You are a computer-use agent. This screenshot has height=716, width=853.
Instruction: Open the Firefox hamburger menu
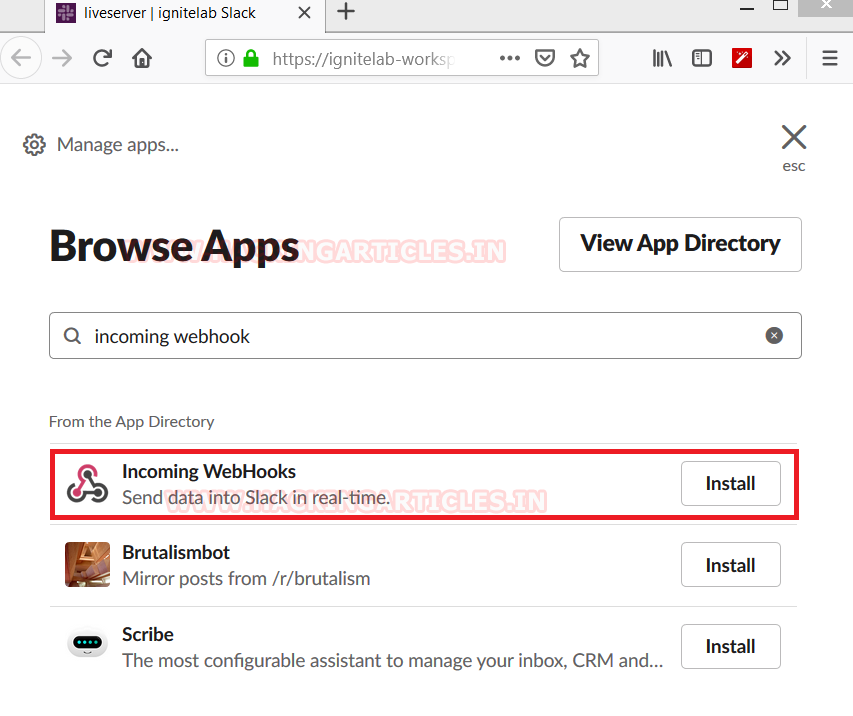point(830,58)
